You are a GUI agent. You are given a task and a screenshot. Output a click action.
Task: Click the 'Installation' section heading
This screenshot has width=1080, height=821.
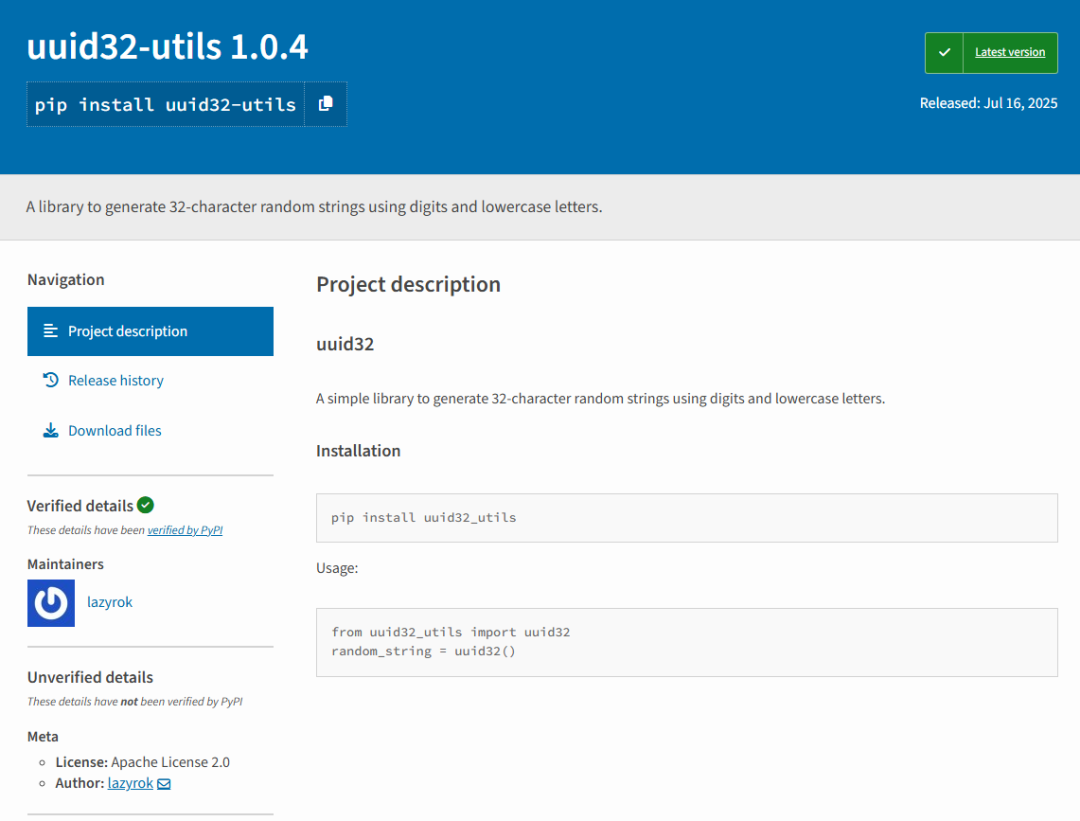click(358, 451)
